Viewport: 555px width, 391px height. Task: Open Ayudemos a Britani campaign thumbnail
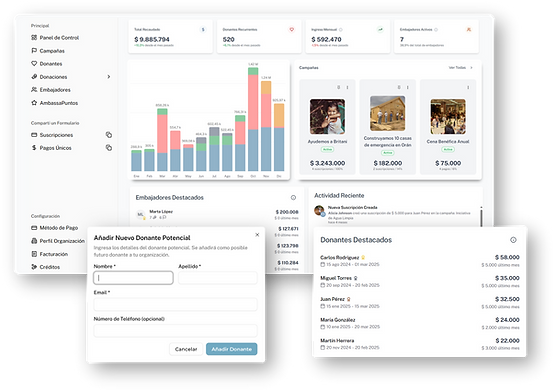(x=327, y=116)
